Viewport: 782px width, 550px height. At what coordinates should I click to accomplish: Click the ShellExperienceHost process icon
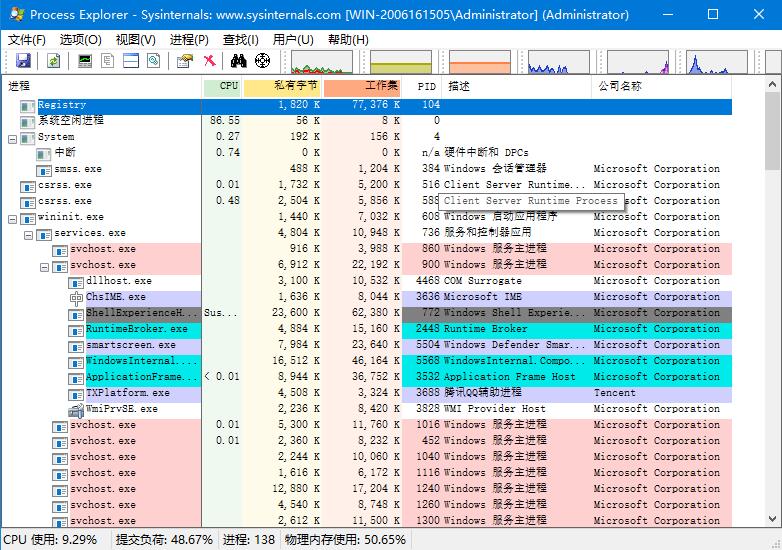(76, 315)
